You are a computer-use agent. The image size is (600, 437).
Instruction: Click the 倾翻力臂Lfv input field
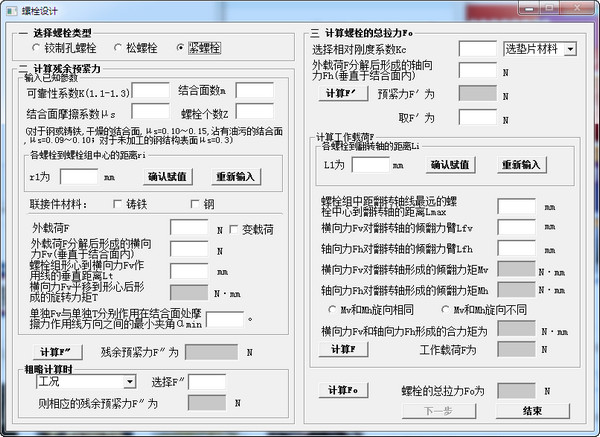[x=517, y=227]
